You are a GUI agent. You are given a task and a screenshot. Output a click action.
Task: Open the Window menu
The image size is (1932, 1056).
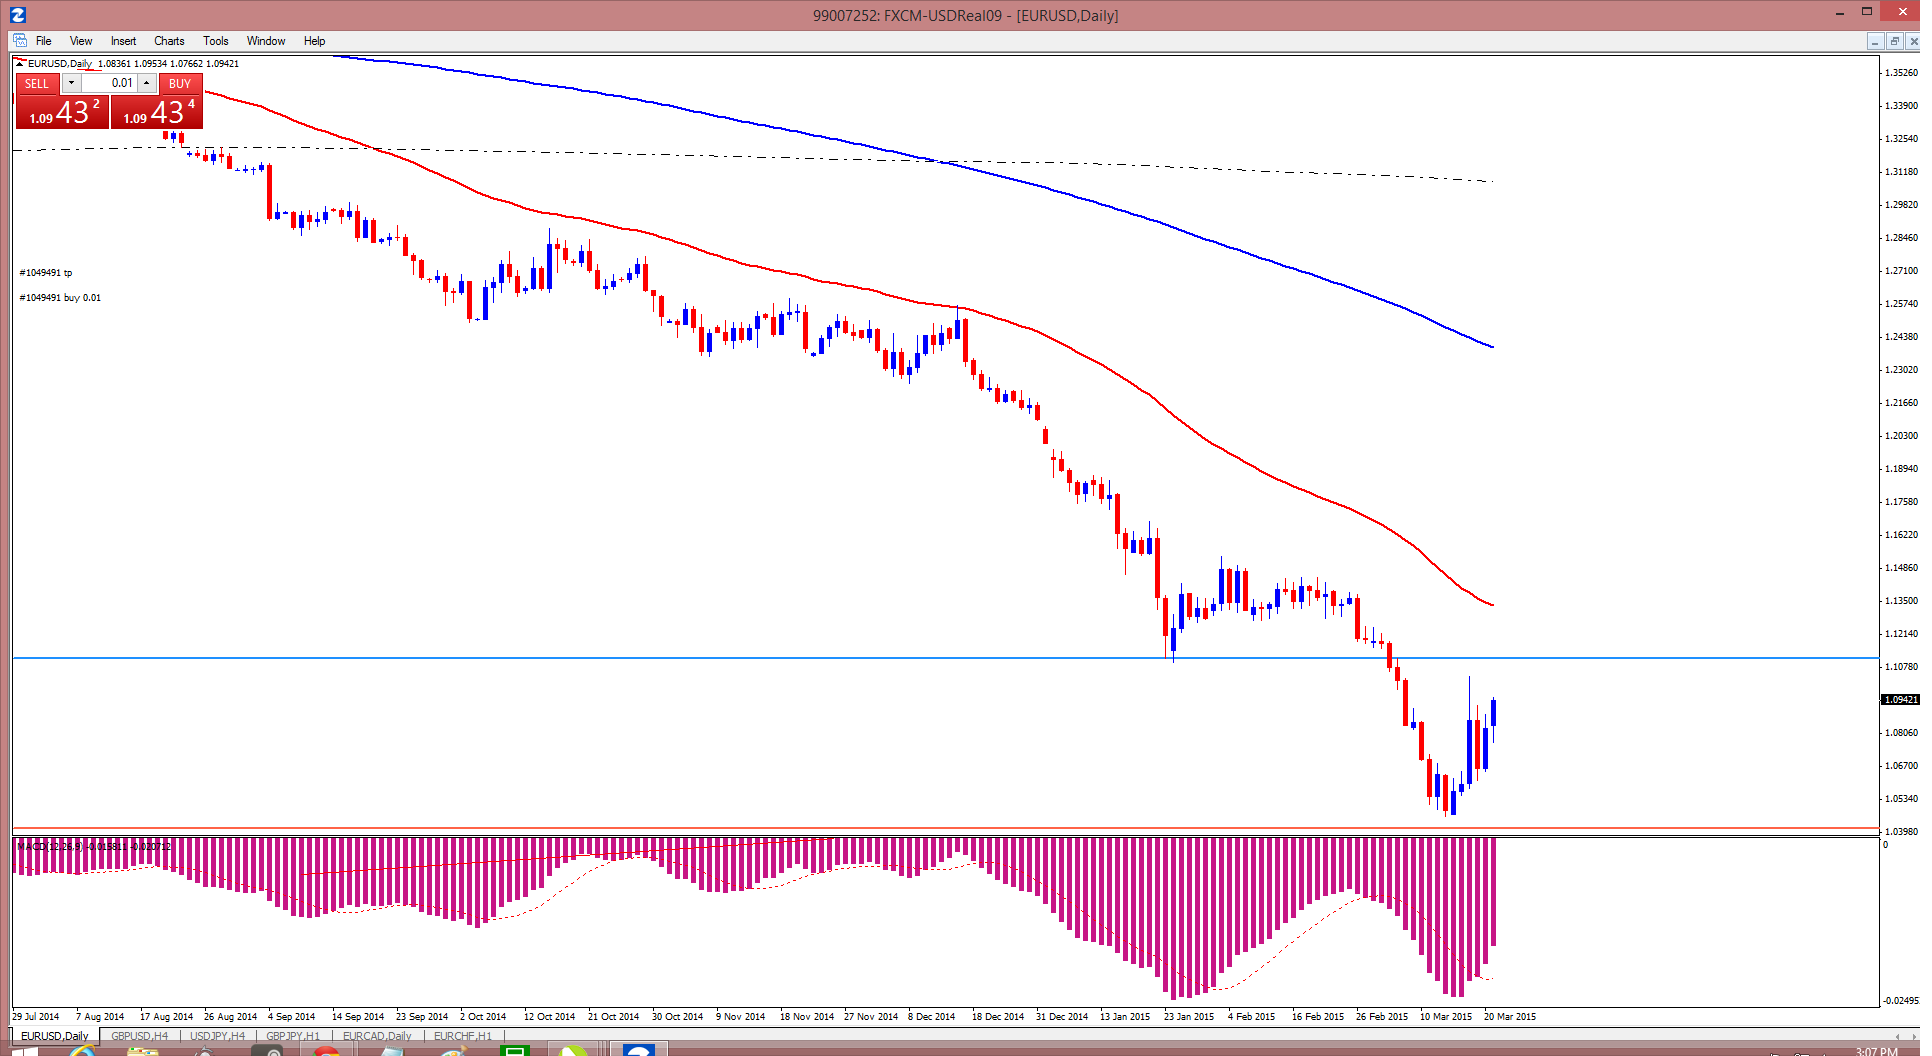click(266, 41)
